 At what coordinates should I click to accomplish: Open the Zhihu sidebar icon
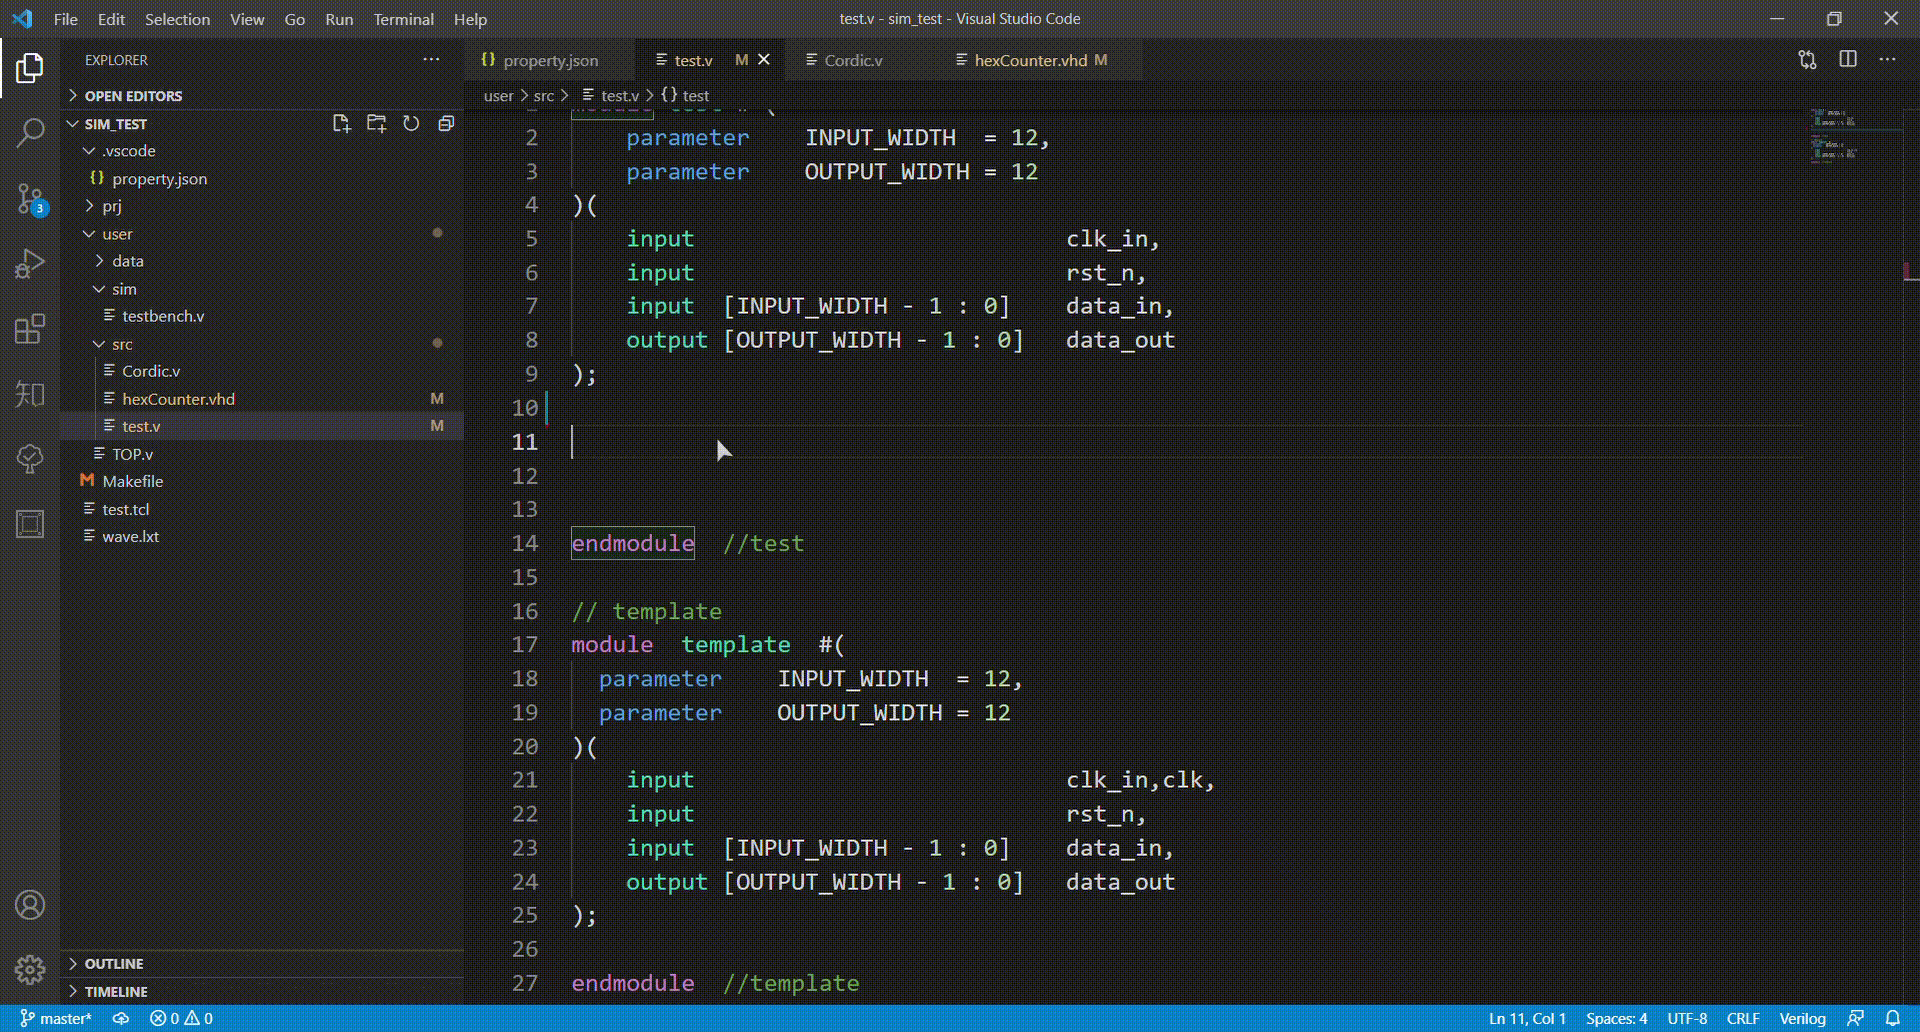click(30, 394)
